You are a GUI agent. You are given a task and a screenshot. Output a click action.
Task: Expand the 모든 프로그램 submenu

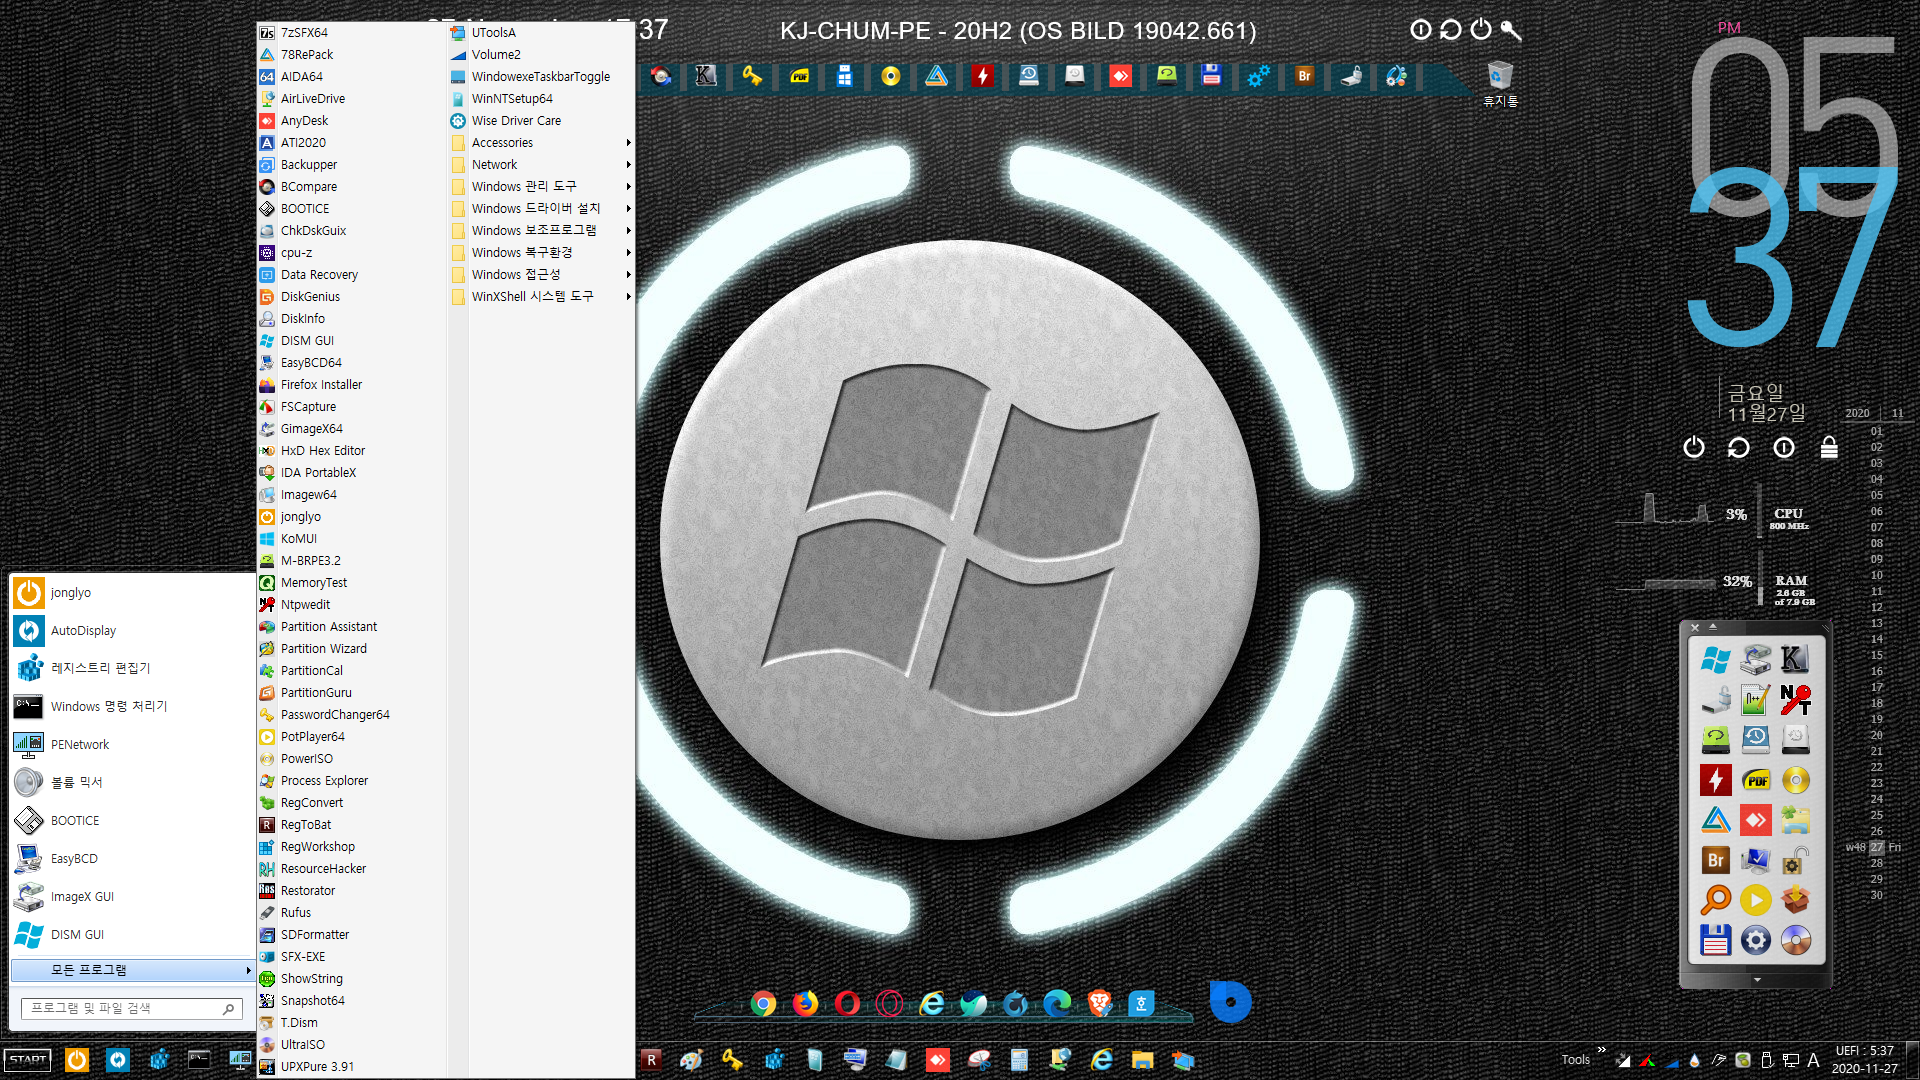tap(132, 970)
